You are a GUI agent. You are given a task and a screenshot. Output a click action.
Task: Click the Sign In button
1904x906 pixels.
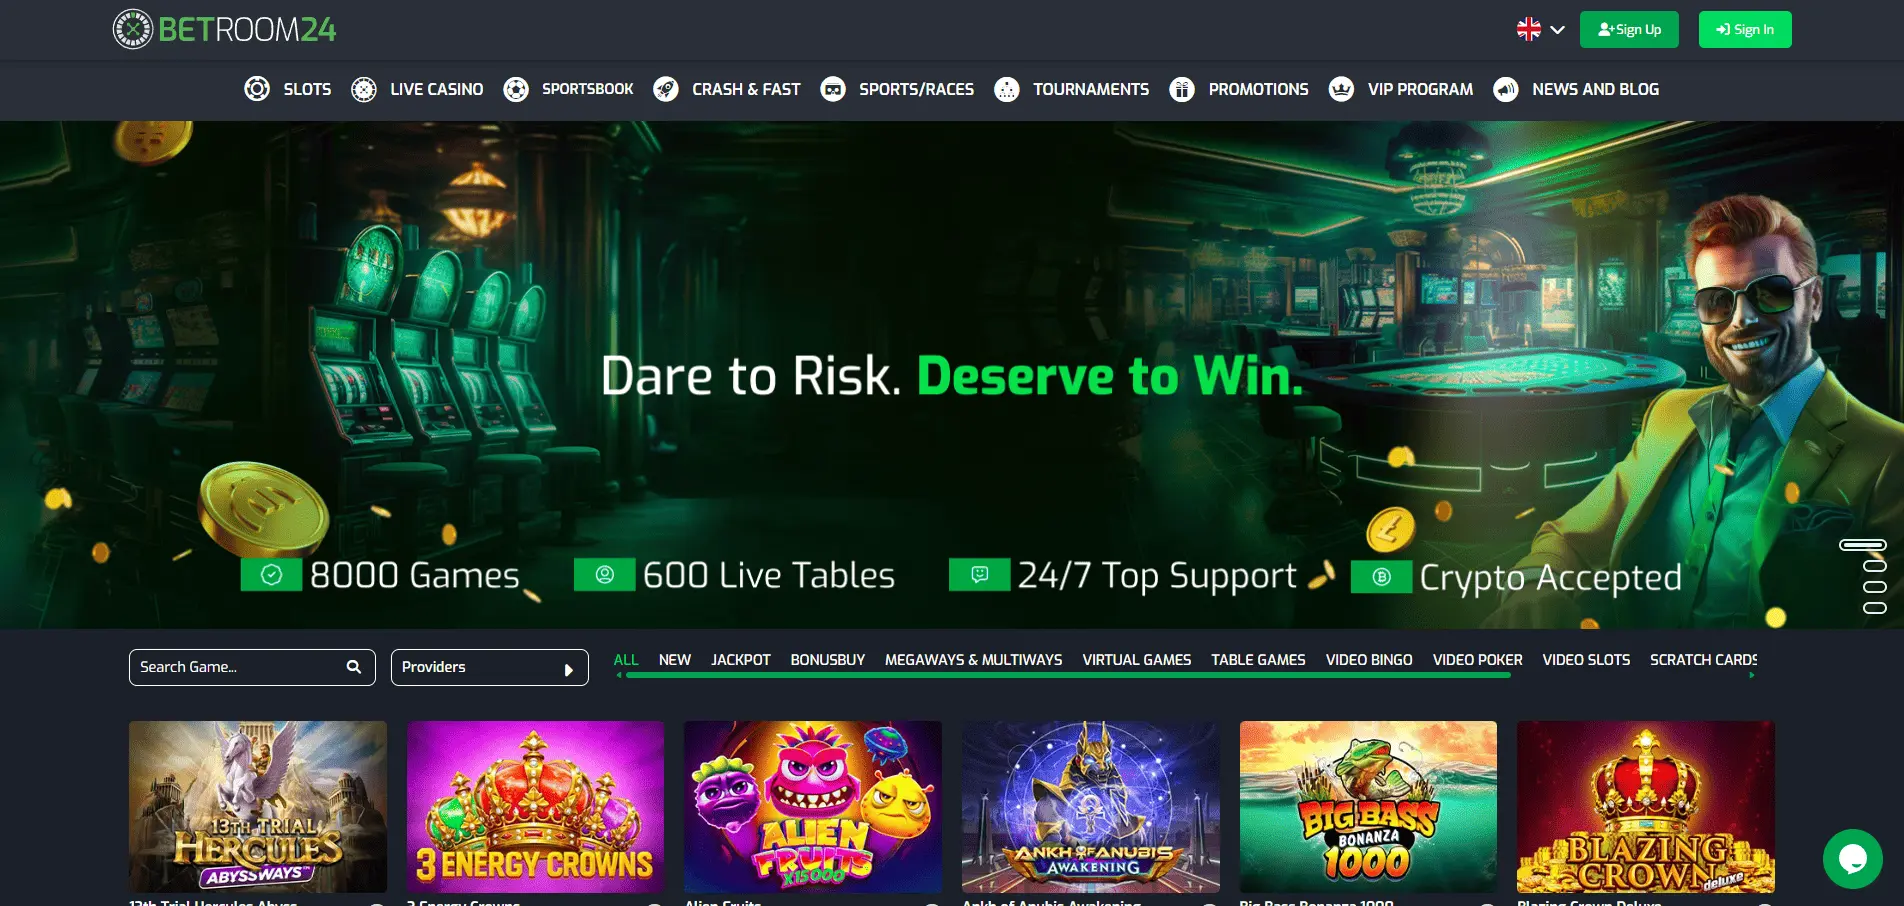pyautogui.click(x=1745, y=29)
